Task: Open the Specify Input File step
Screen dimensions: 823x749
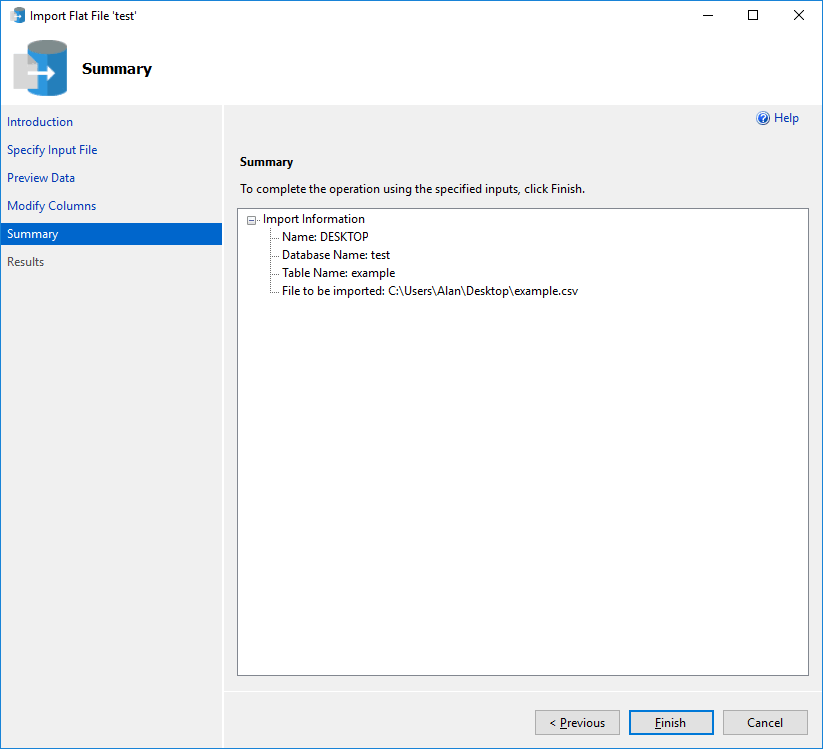Action: click(52, 149)
